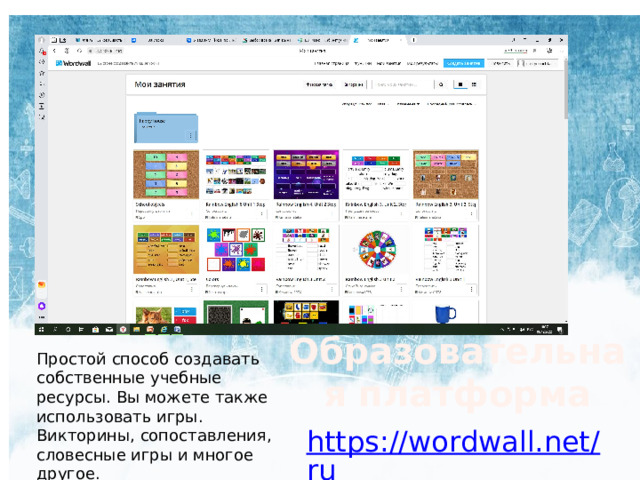This screenshot has height=480, width=640.
Task: Open the Главная страница nav item on Wordwall
Action: click(x=331, y=63)
